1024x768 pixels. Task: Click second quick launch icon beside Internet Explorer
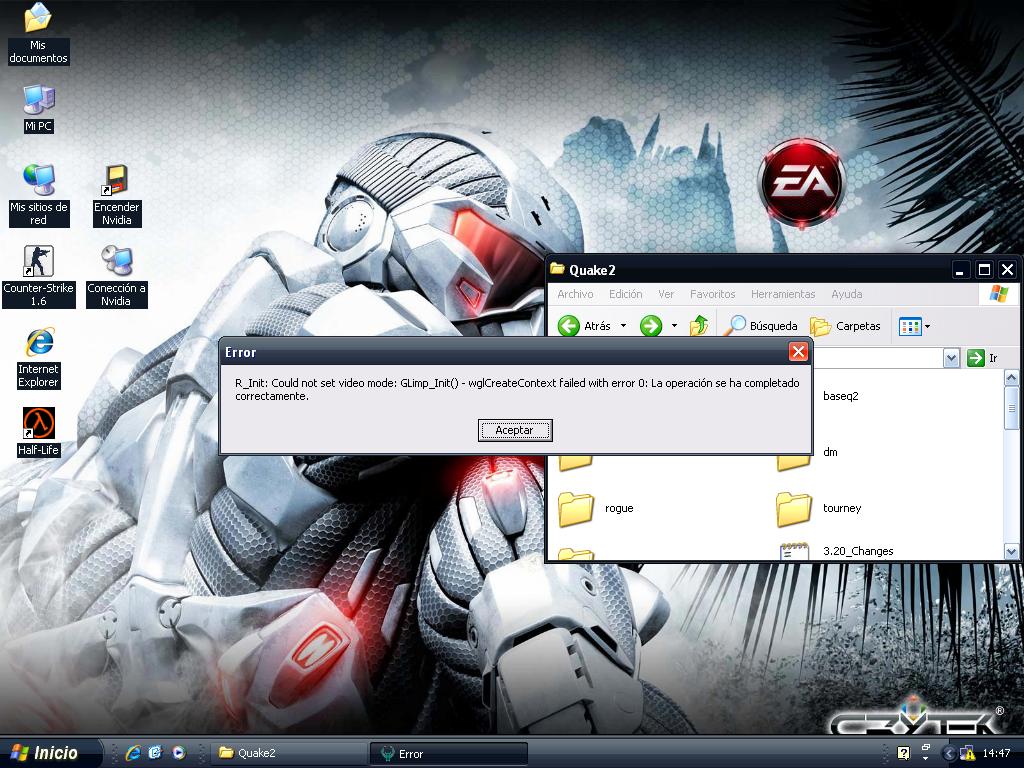pos(155,752)
